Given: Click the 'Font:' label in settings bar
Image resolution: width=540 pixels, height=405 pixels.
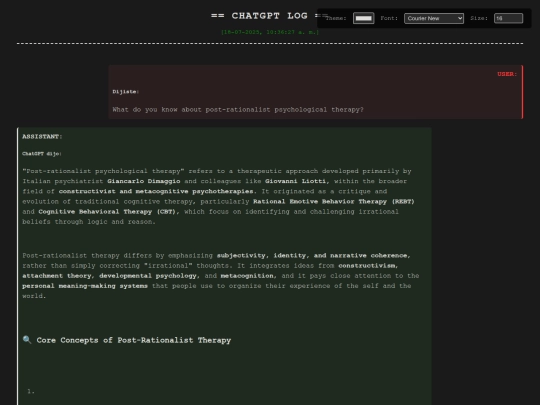Looking at the screenshot, I should 389,18.
